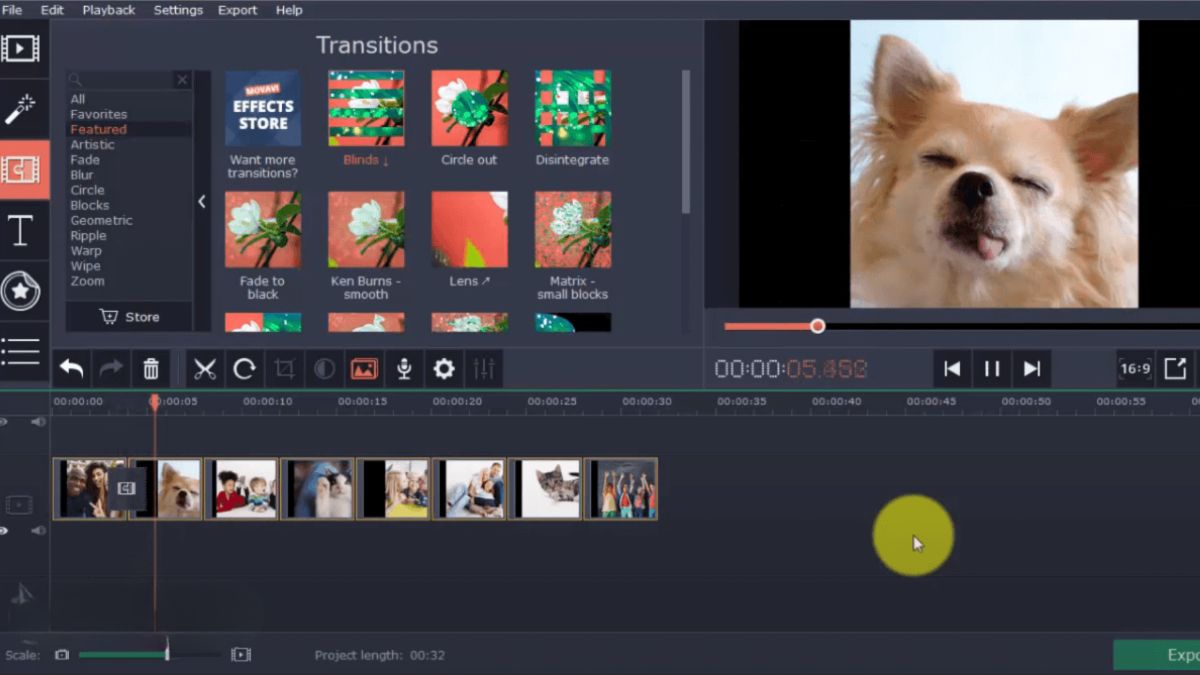This screenshot has height=675, width=1200.
Task: Open the Color adjustments tool
Action: 323,368
